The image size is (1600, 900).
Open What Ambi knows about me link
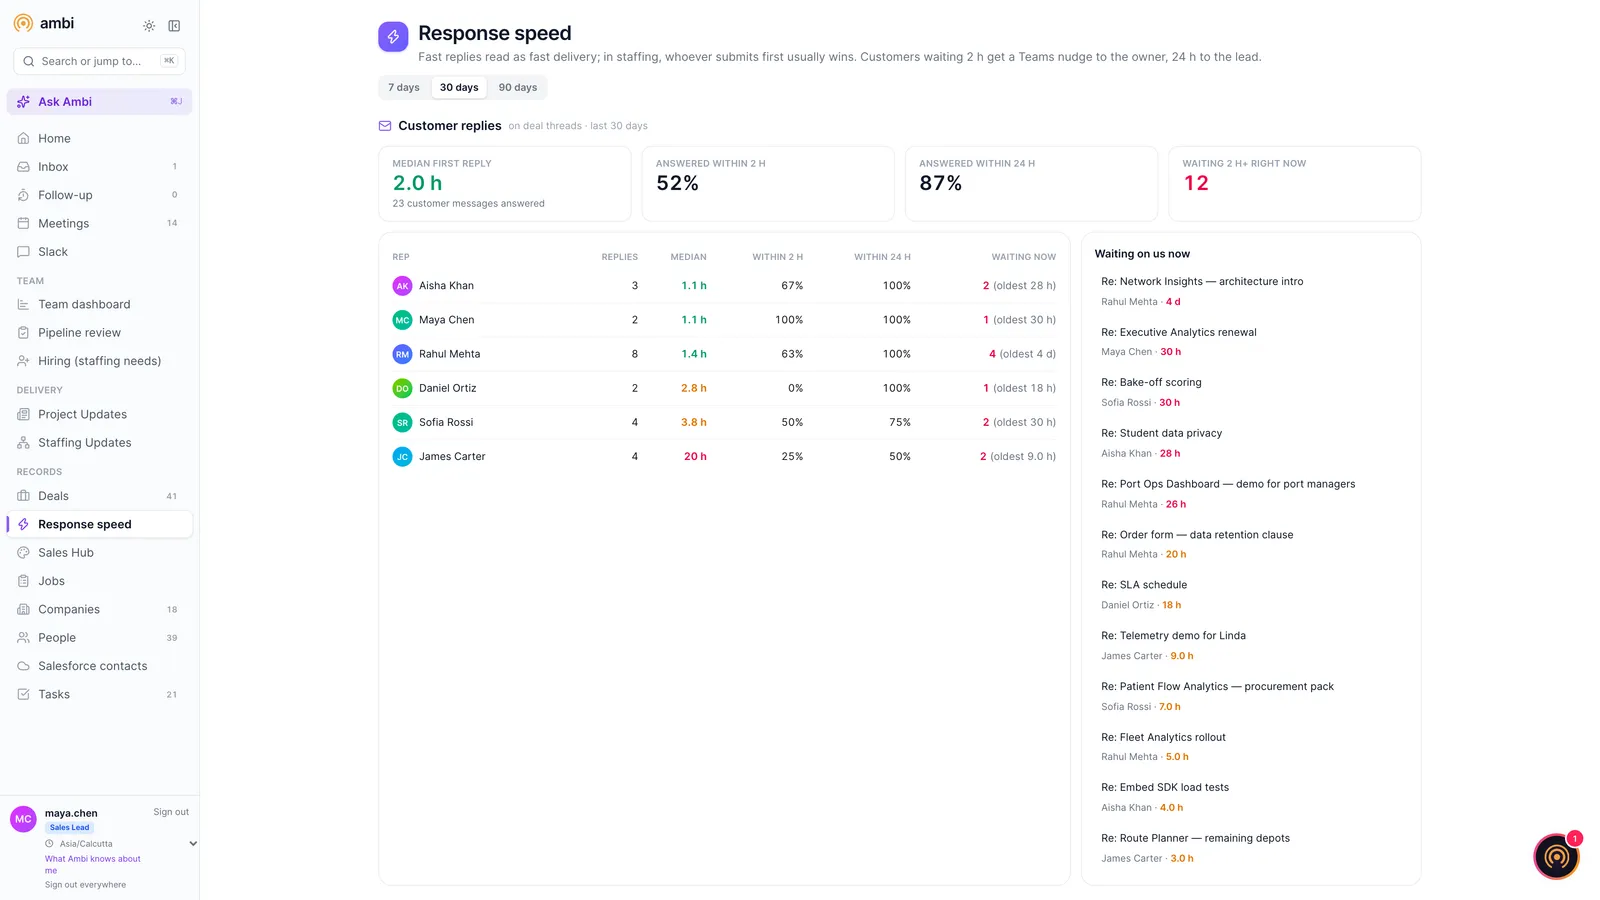pyautogui.click(x=92, y=865)
